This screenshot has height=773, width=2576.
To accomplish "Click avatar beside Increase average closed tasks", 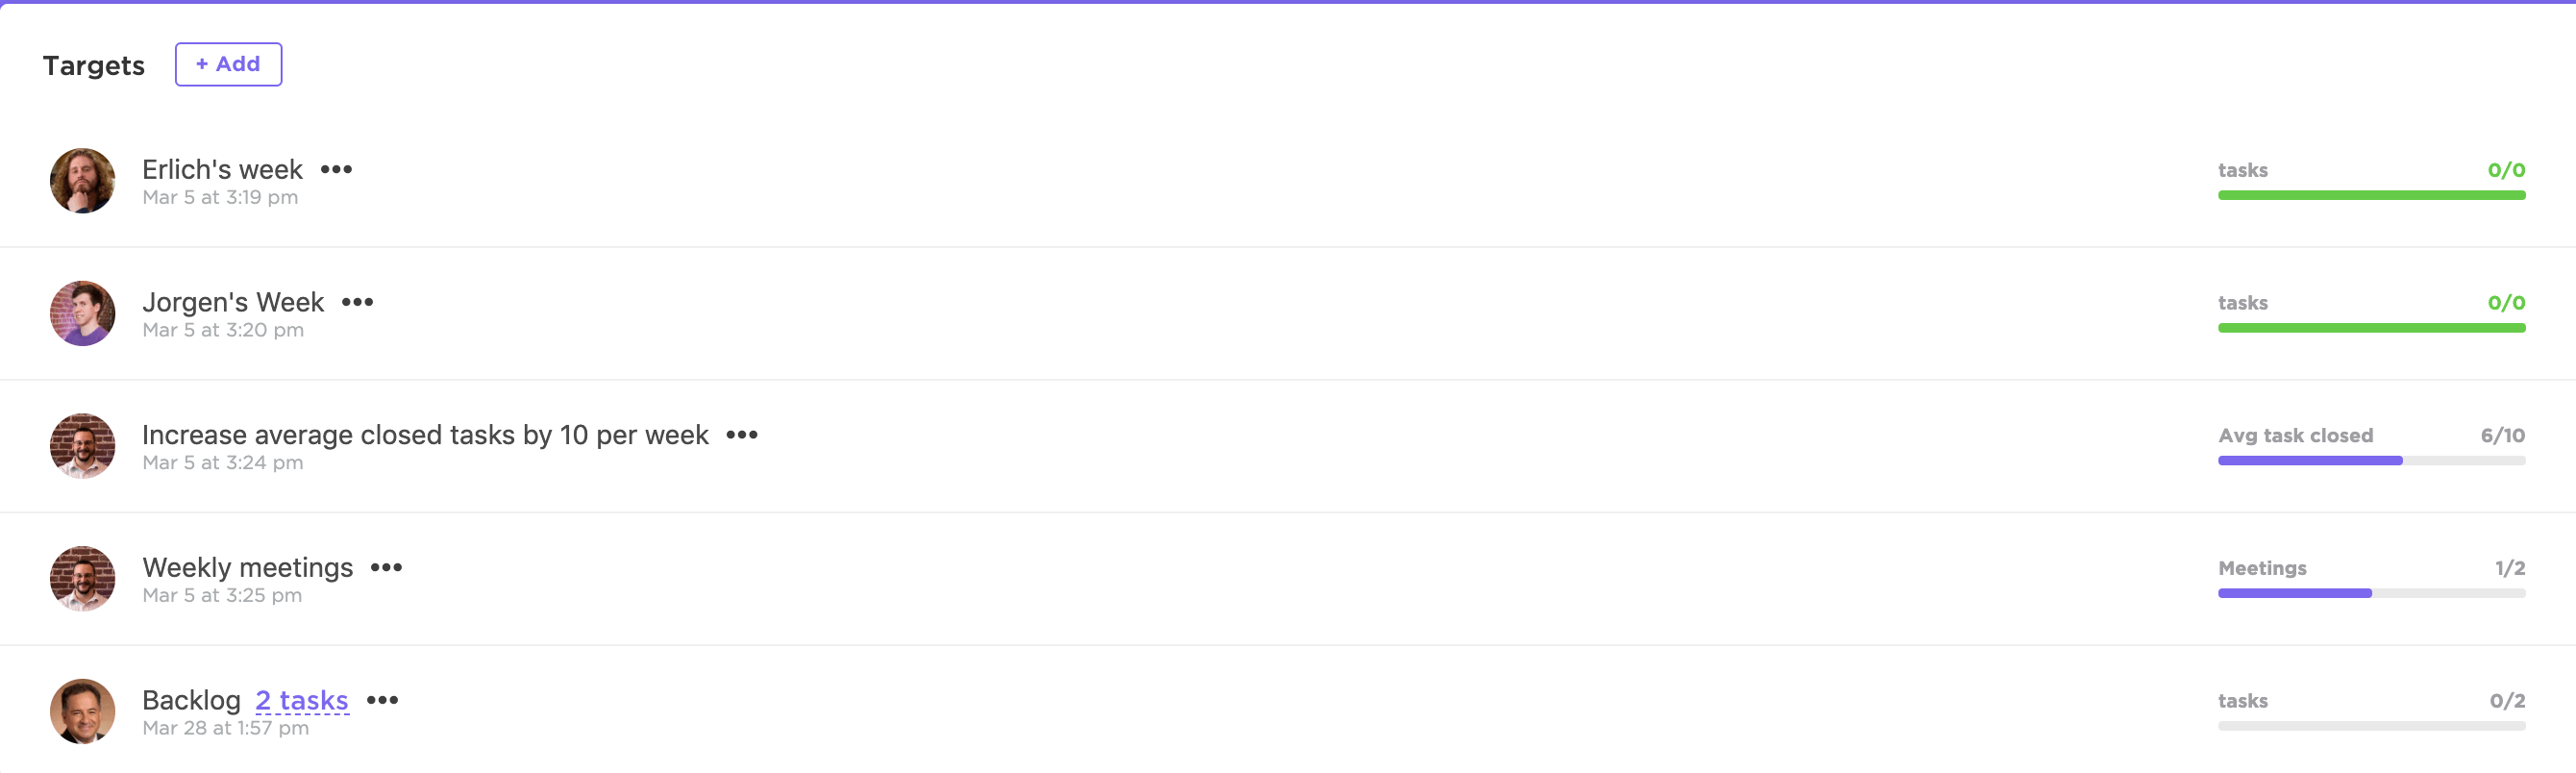I will pos(82,446).
